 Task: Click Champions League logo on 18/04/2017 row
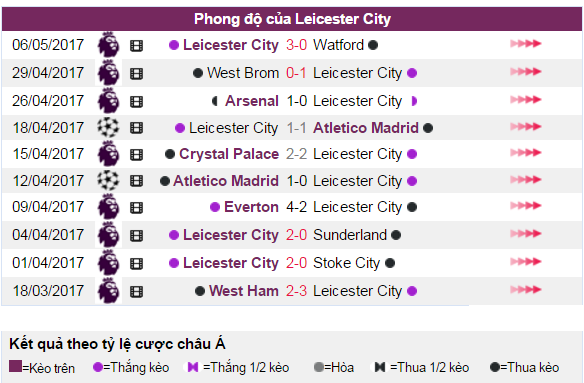(108, 127)
